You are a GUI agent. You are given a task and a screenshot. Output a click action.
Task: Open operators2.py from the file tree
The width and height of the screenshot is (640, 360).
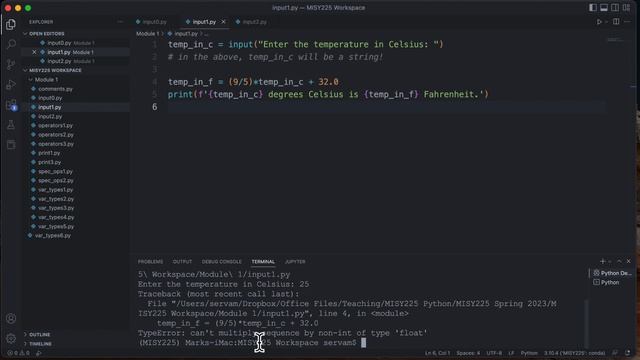[x=56, y=135]
